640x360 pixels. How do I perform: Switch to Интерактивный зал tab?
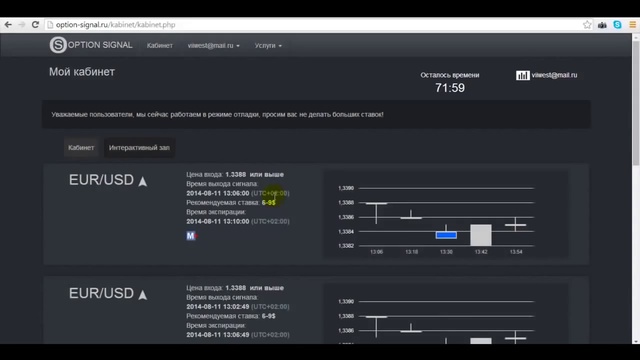tap(139, 148)
